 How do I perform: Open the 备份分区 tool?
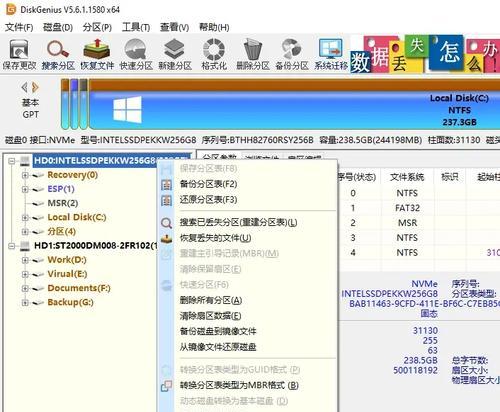click(292, 54)
